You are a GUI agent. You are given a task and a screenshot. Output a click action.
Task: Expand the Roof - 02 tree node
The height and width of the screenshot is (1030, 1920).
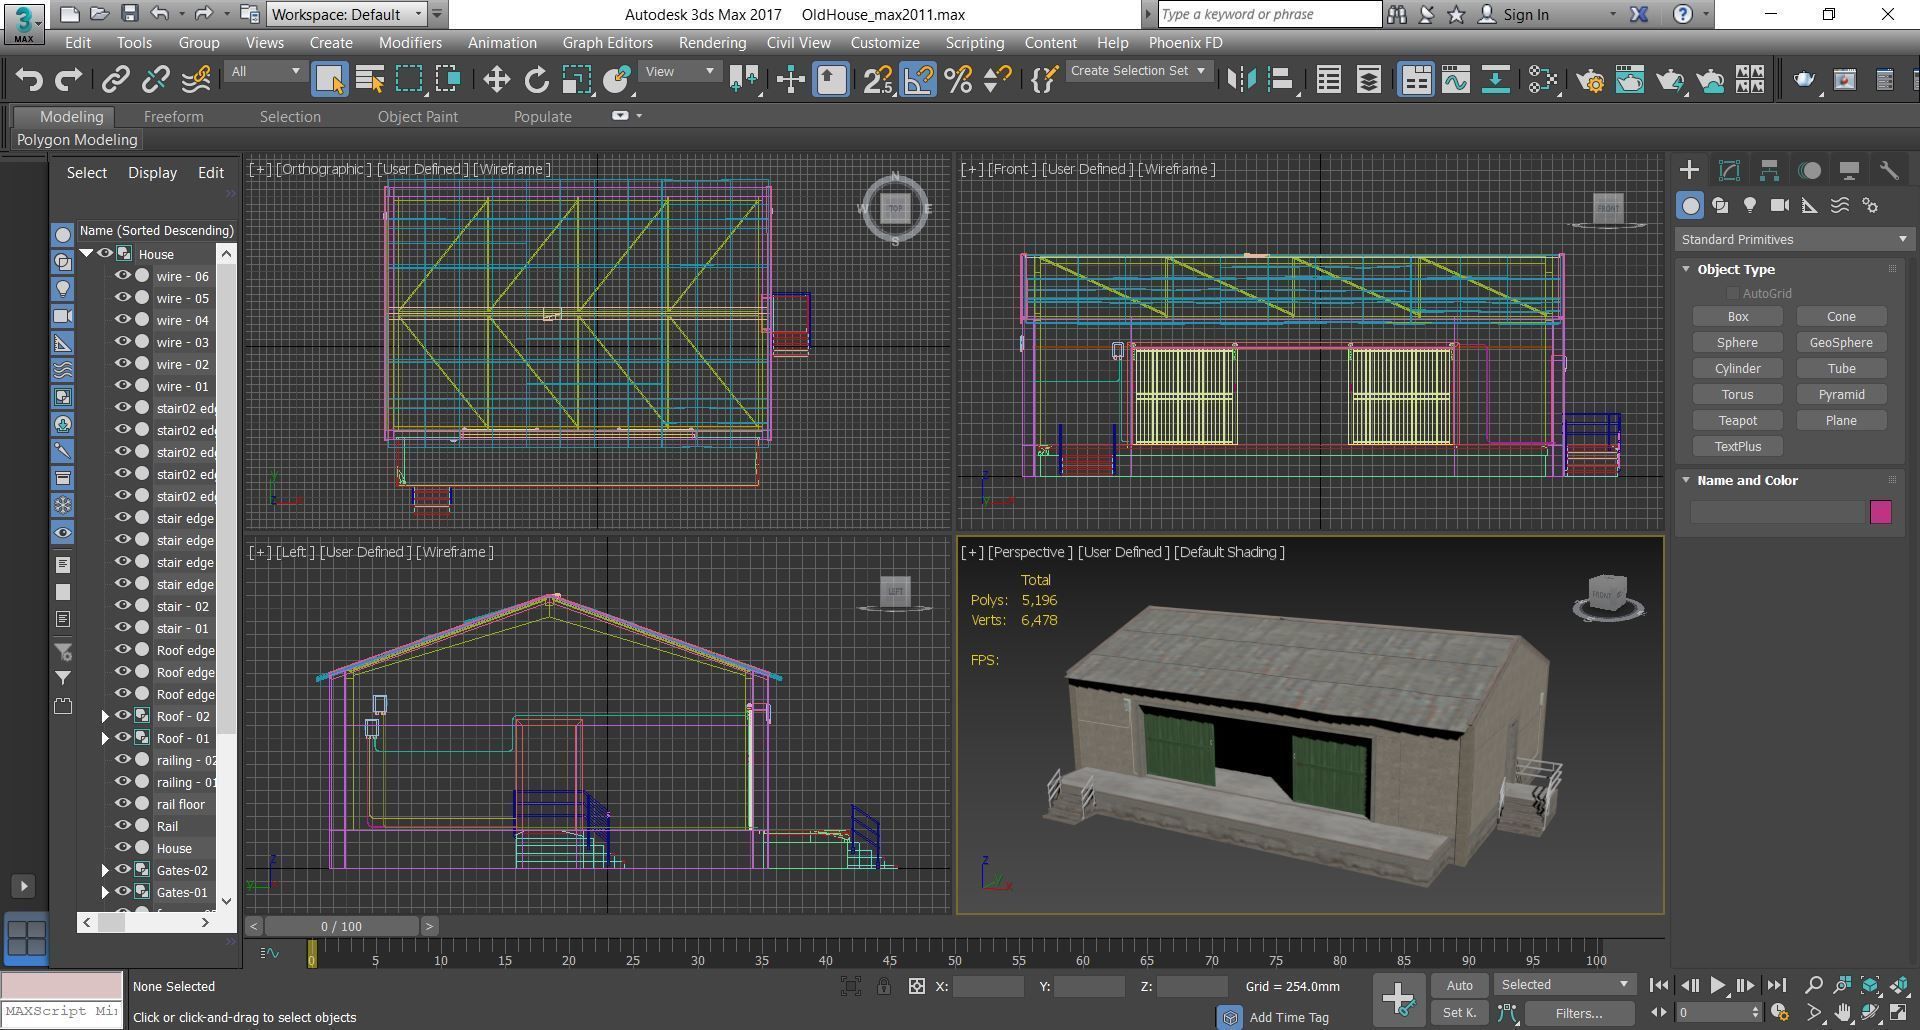pos(105,716)
